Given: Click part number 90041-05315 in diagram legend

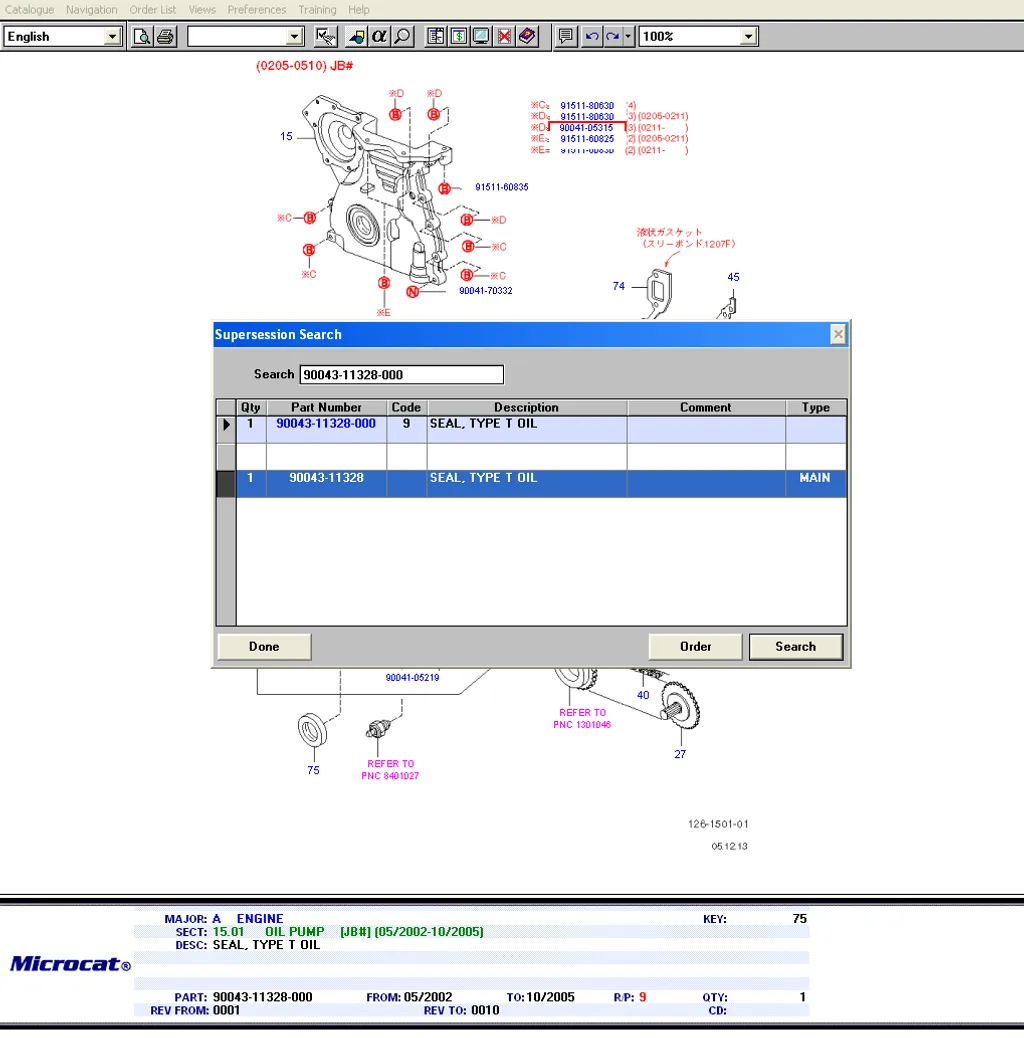Looking at the screenshot, I should [586, 128].
